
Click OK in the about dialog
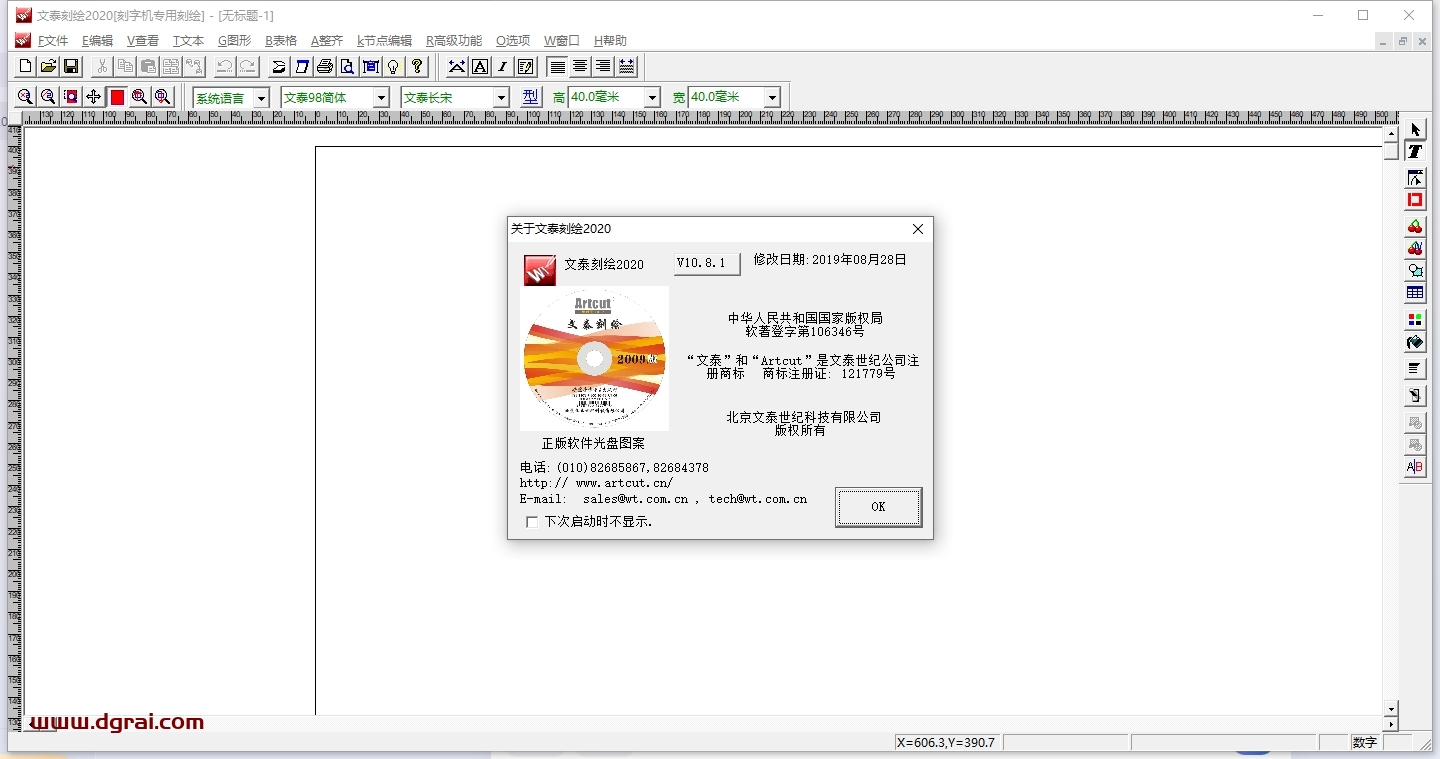pyautogui.click(x=878, y=507)
